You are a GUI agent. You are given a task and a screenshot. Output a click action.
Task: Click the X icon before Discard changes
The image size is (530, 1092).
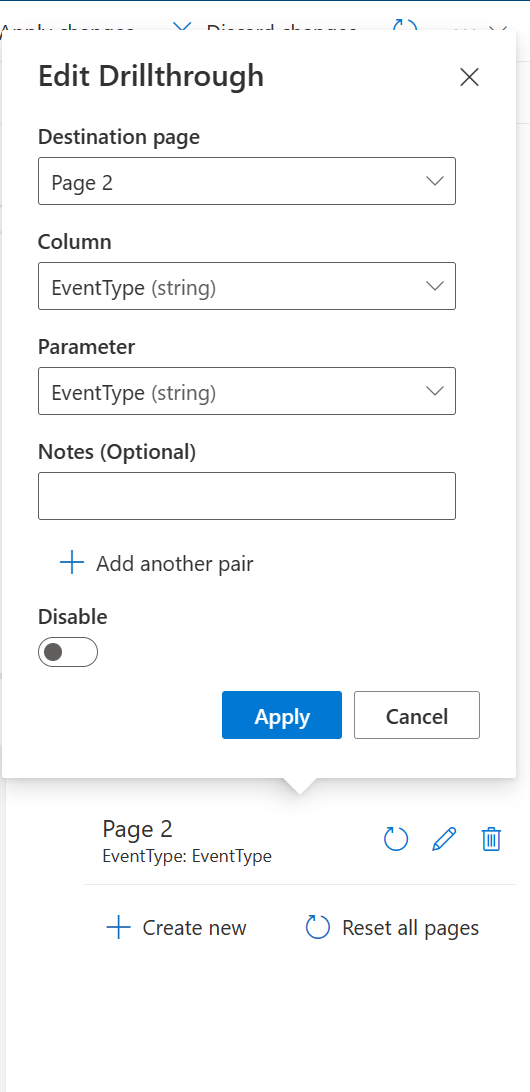pos(182,28)
